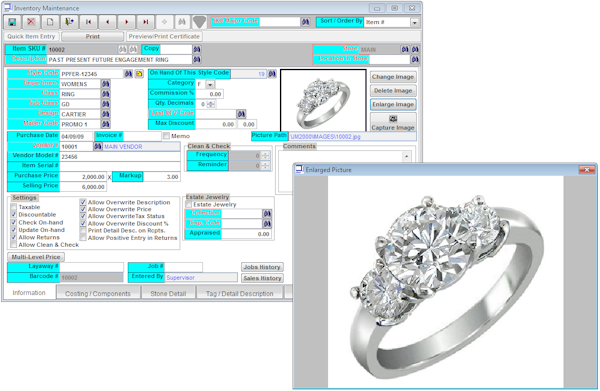The image size is (600, 391).
Task: Click the save floppy disk toolbar icon
Action: tap(12, 22)
